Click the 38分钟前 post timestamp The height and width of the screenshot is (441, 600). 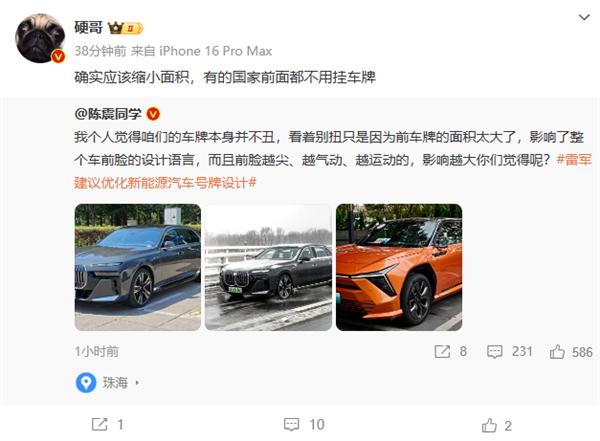coord(100,51)
